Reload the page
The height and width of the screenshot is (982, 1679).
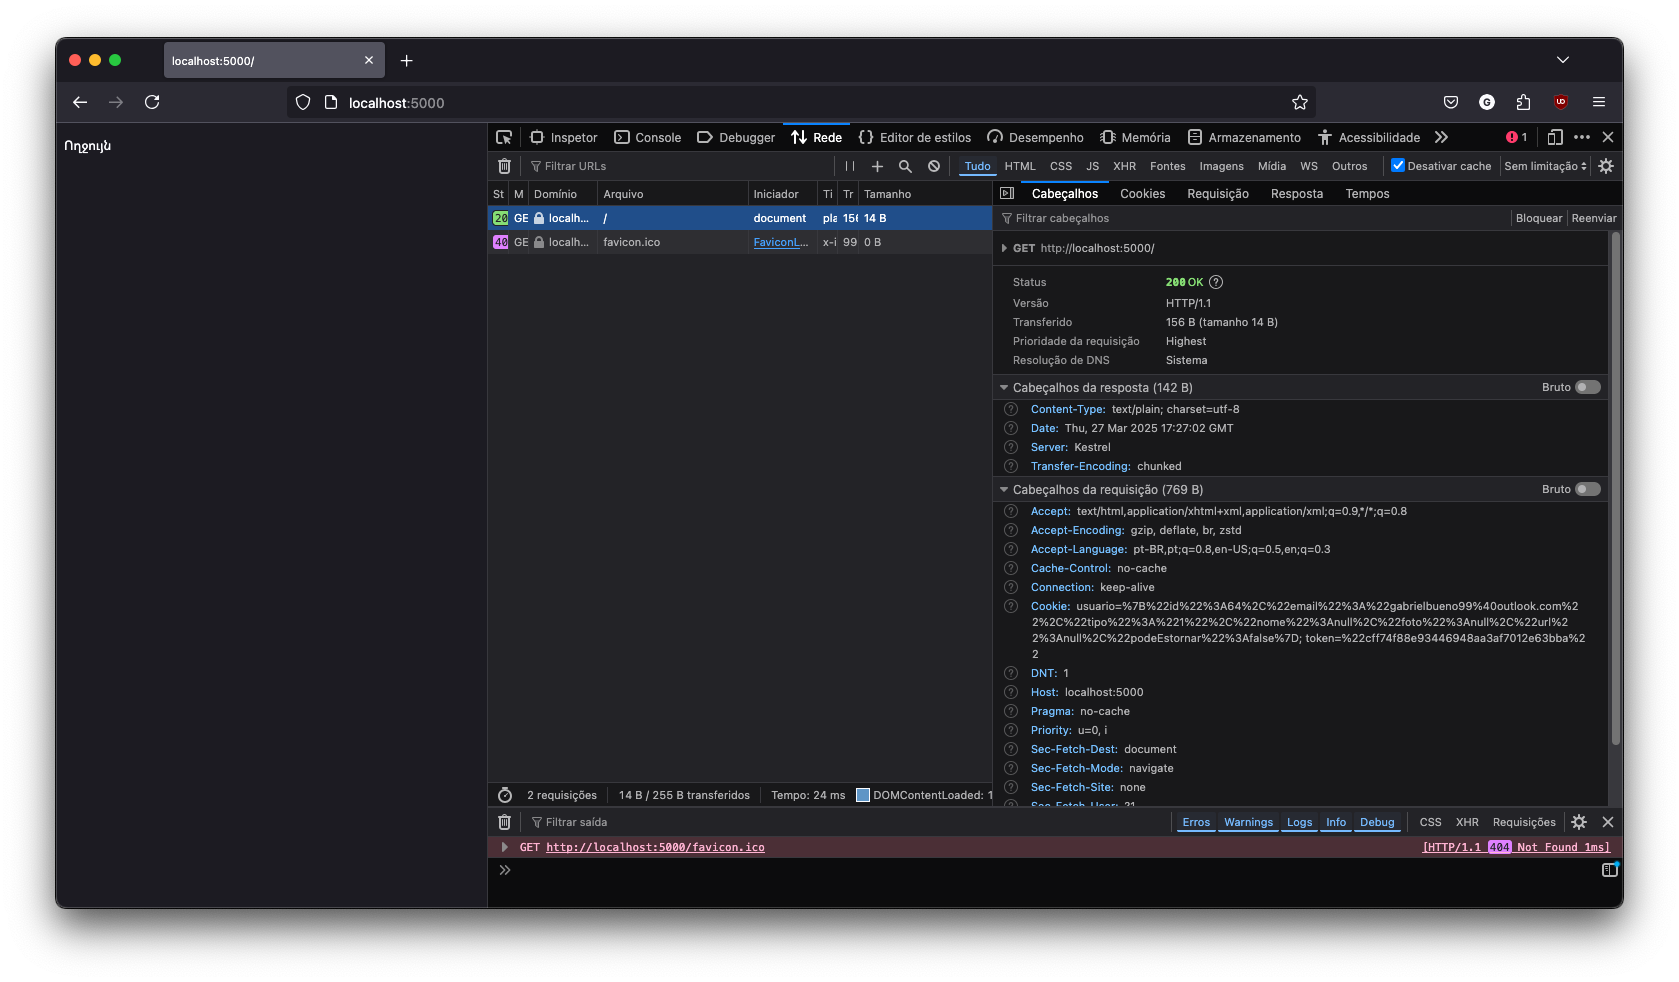pos(152,103)
